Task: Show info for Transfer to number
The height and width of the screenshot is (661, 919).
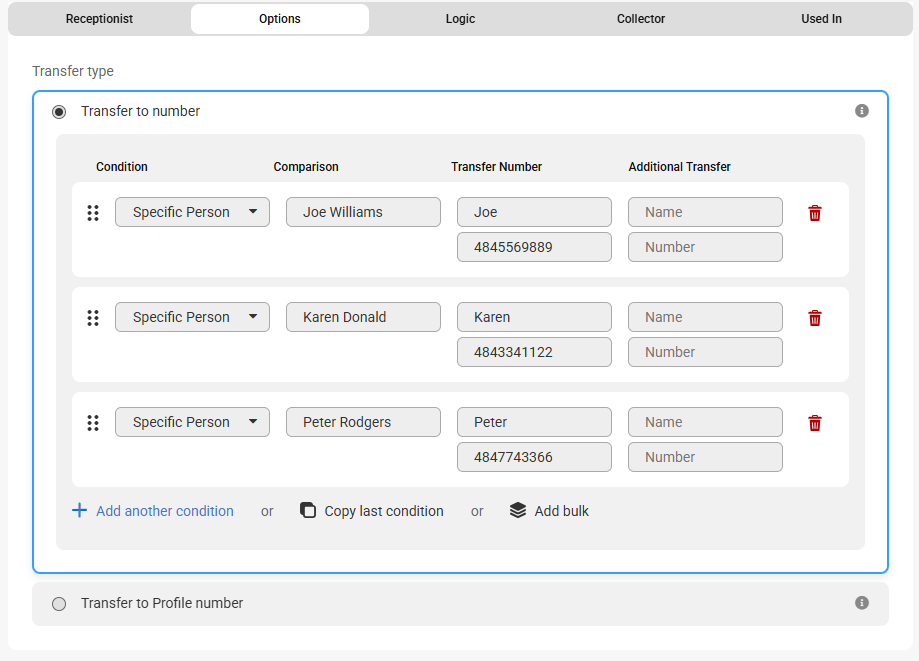Action: 862,111
